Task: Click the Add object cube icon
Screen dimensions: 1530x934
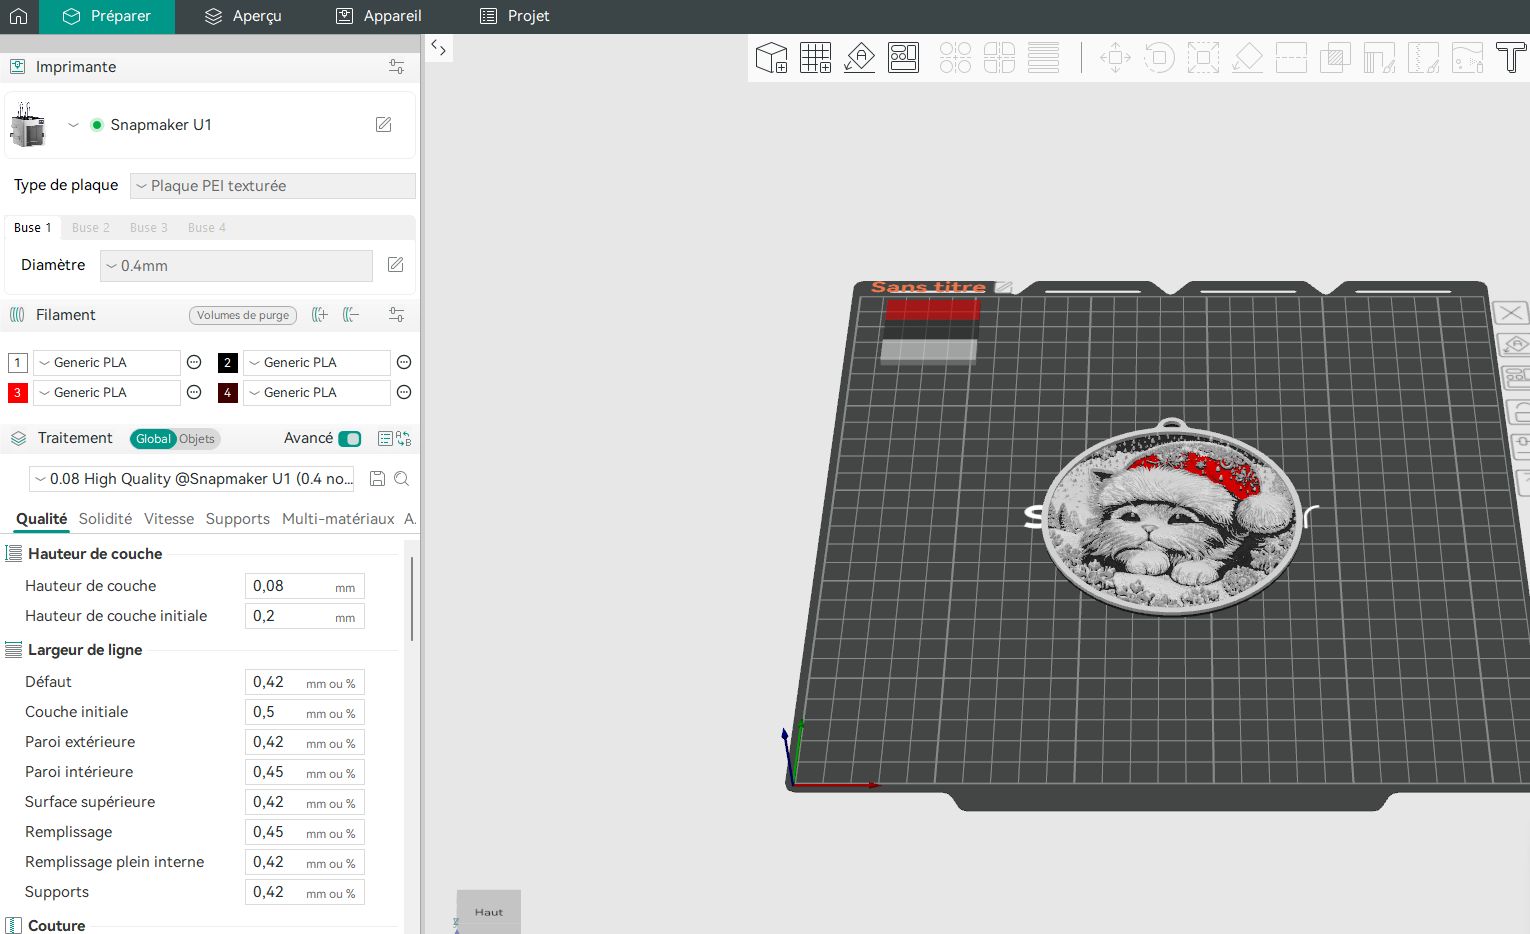Action: 771,58
